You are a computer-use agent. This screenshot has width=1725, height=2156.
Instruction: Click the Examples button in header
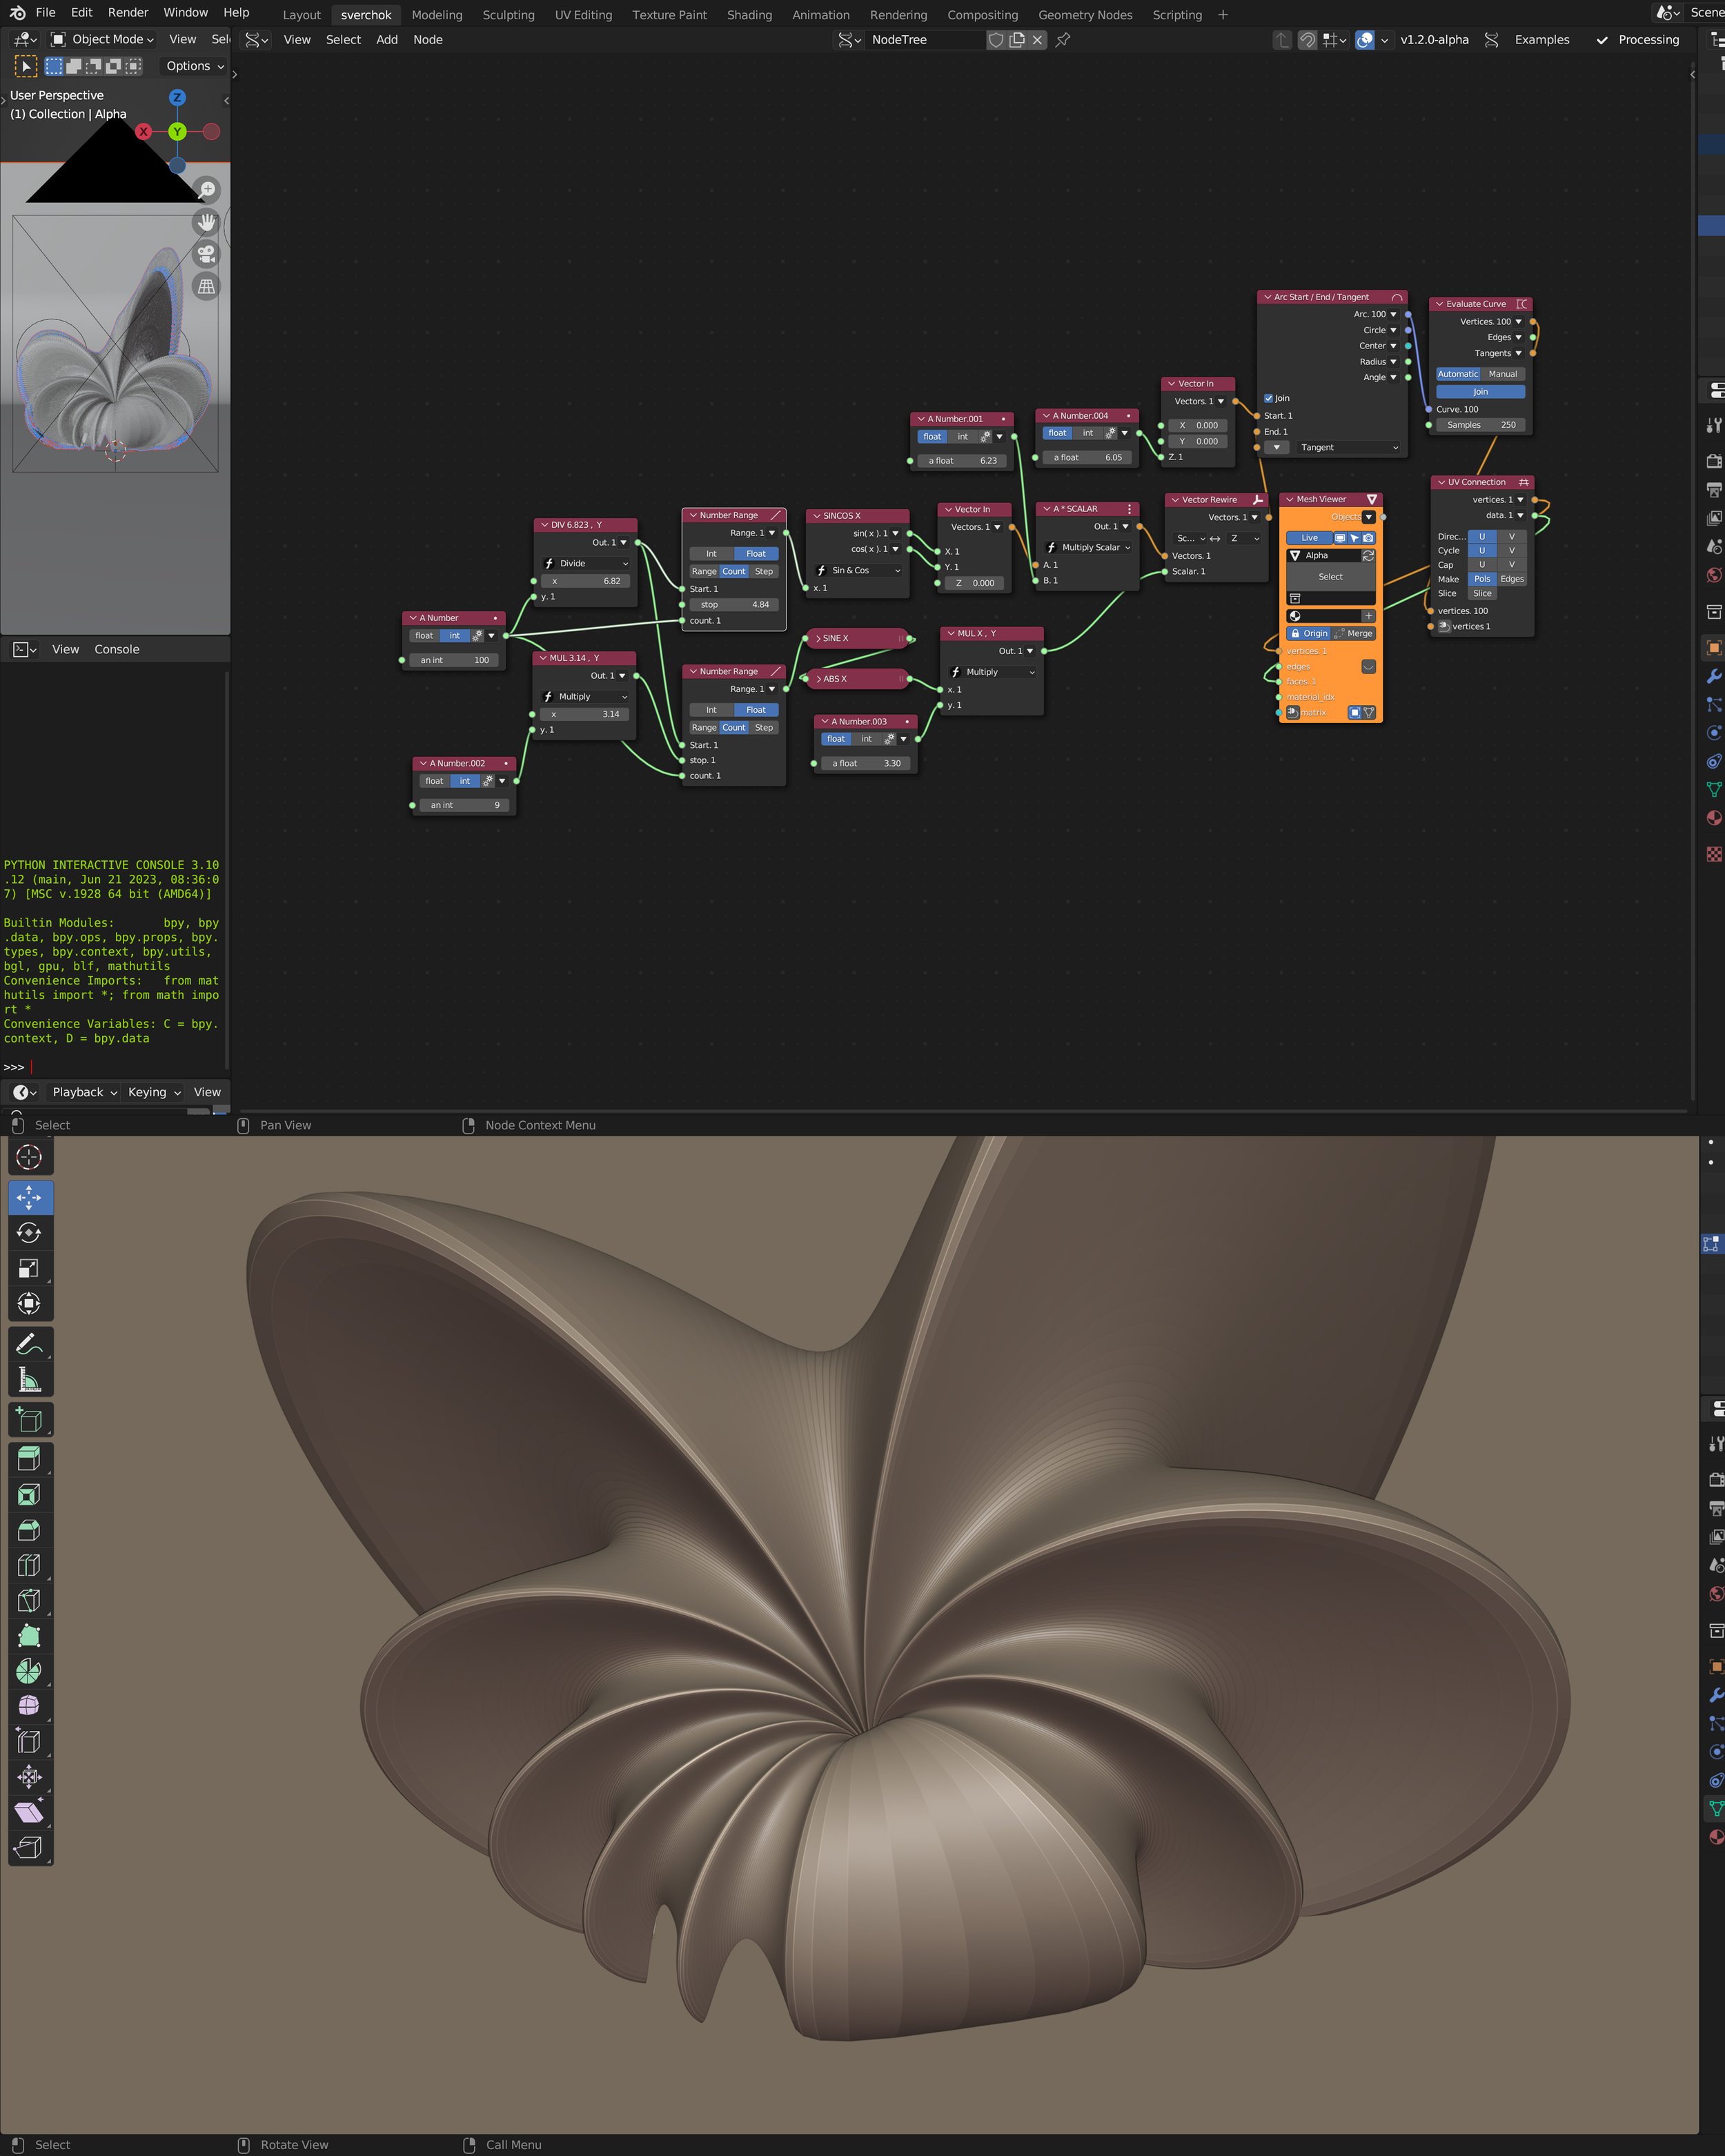1541,40
